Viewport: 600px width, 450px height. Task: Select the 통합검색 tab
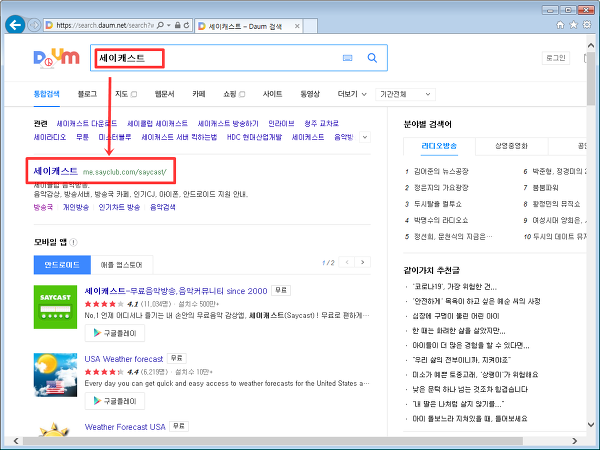[47, 94]
